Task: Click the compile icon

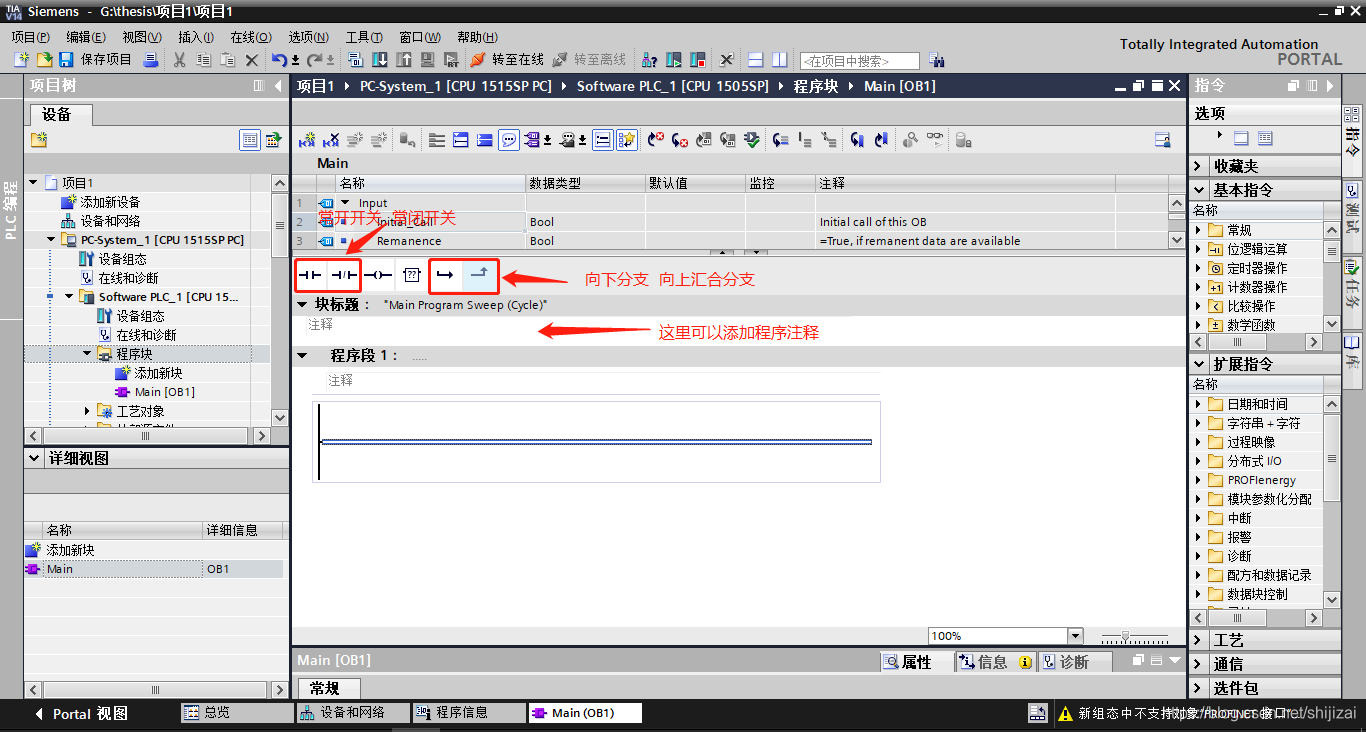Action: [x=357, y=60]
